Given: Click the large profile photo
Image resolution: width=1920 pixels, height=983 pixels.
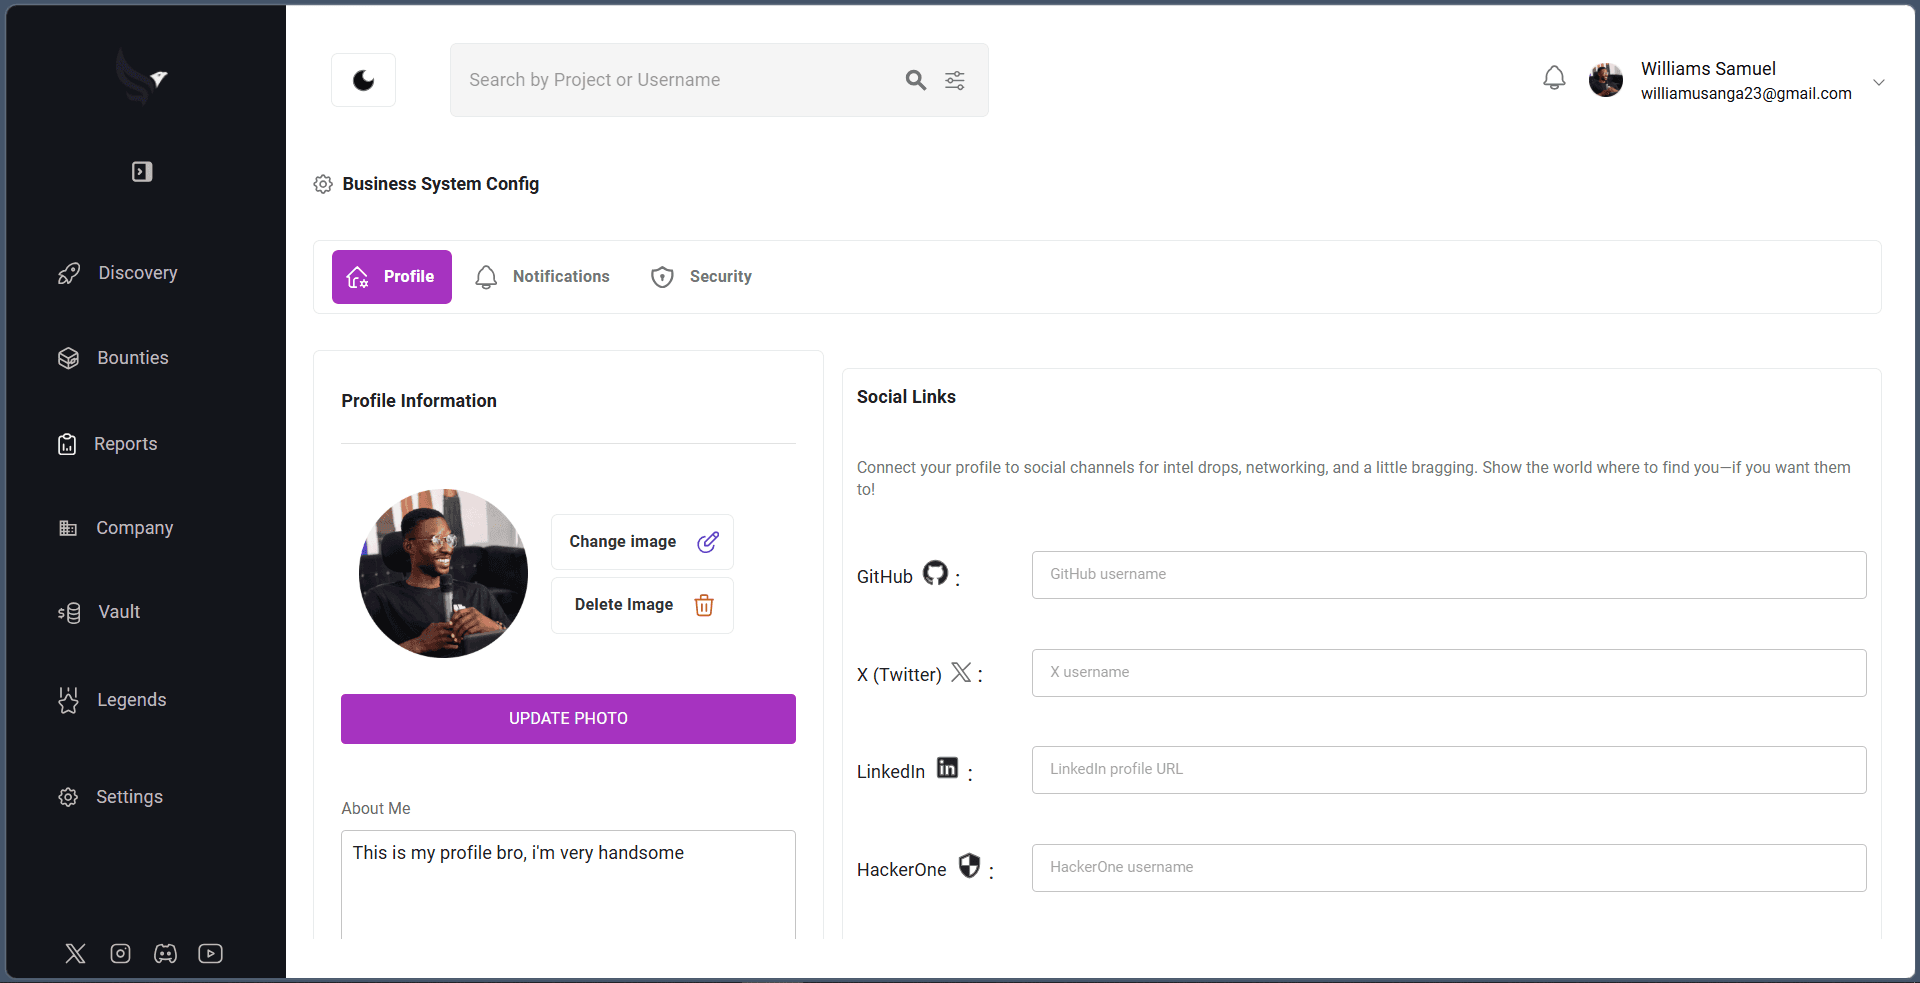Looking at the screenshot, I should click(444, 573).
